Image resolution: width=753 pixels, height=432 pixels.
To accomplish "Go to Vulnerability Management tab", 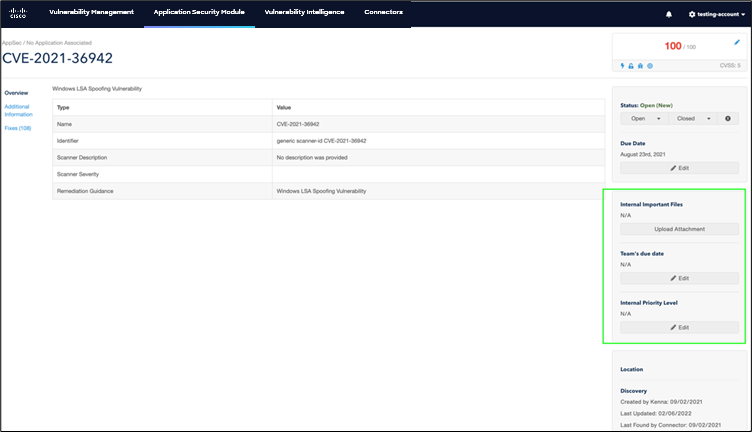I will [x=91, y=12].
